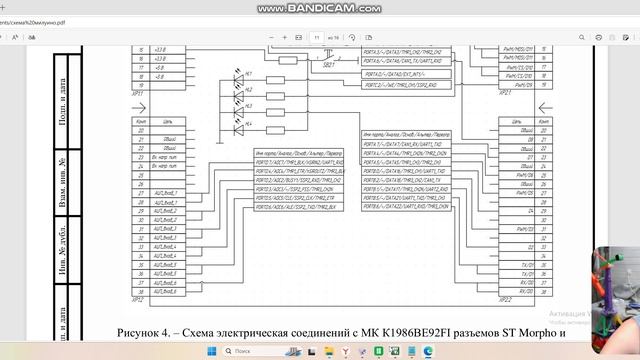Print the PDF document
The height and width of the screenshot is (360, 640).
(599, 37)
